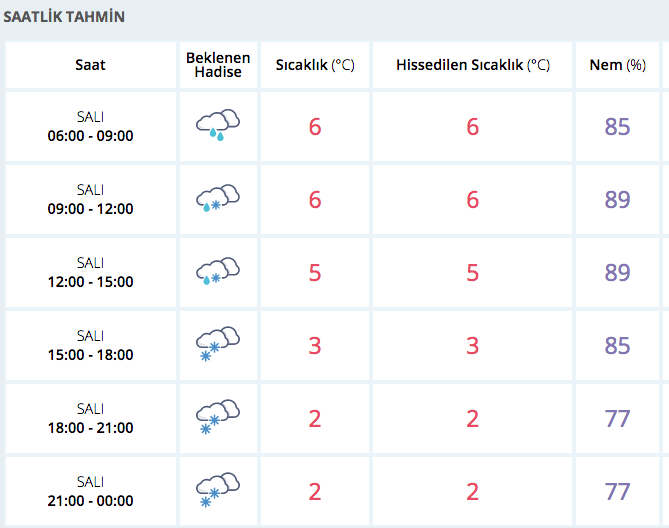Click the snow icon for 21:00 - 00:00
Screen dimensions: 669x528
[218, 491]
